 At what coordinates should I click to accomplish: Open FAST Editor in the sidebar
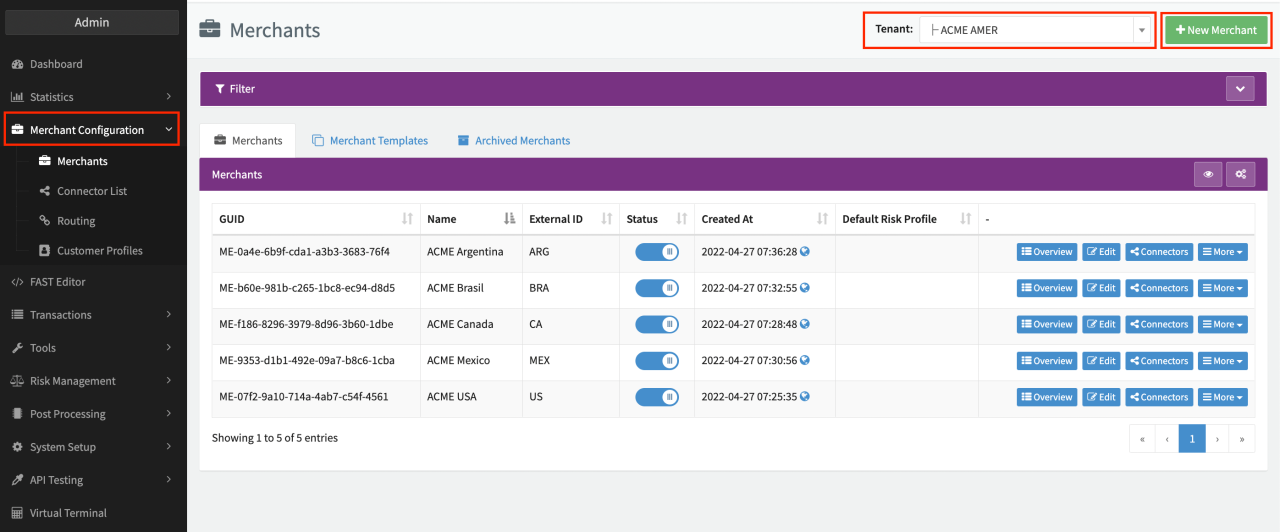click(57, 282)
